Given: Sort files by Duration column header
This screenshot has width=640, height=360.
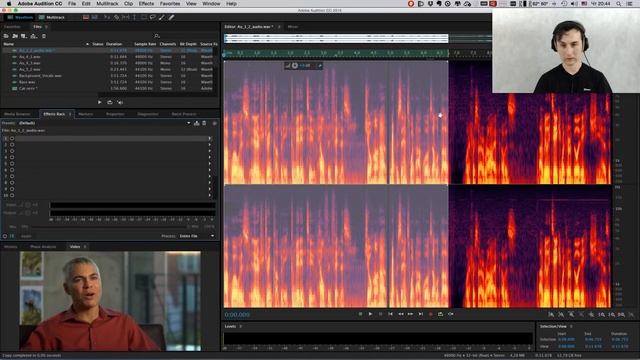Looking at the screenshot, I should [x=114, y=44].
